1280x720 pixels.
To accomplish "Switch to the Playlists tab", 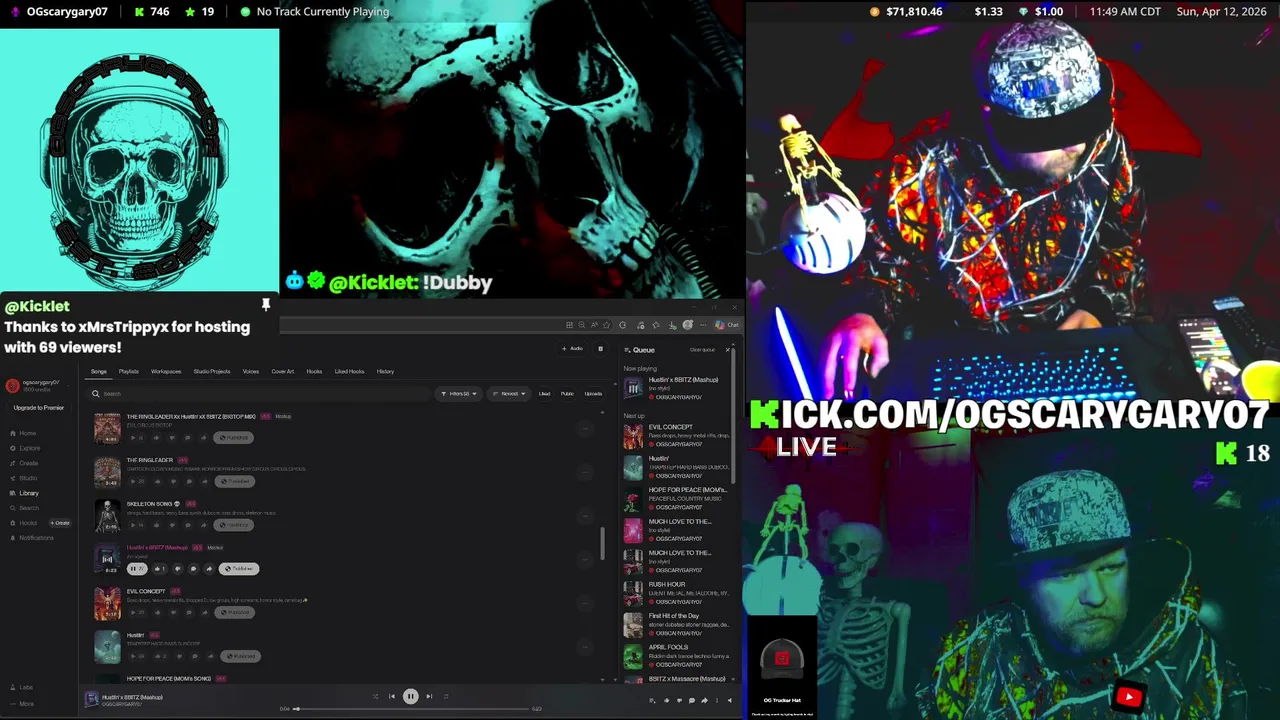I will click(x=129, y=371).
